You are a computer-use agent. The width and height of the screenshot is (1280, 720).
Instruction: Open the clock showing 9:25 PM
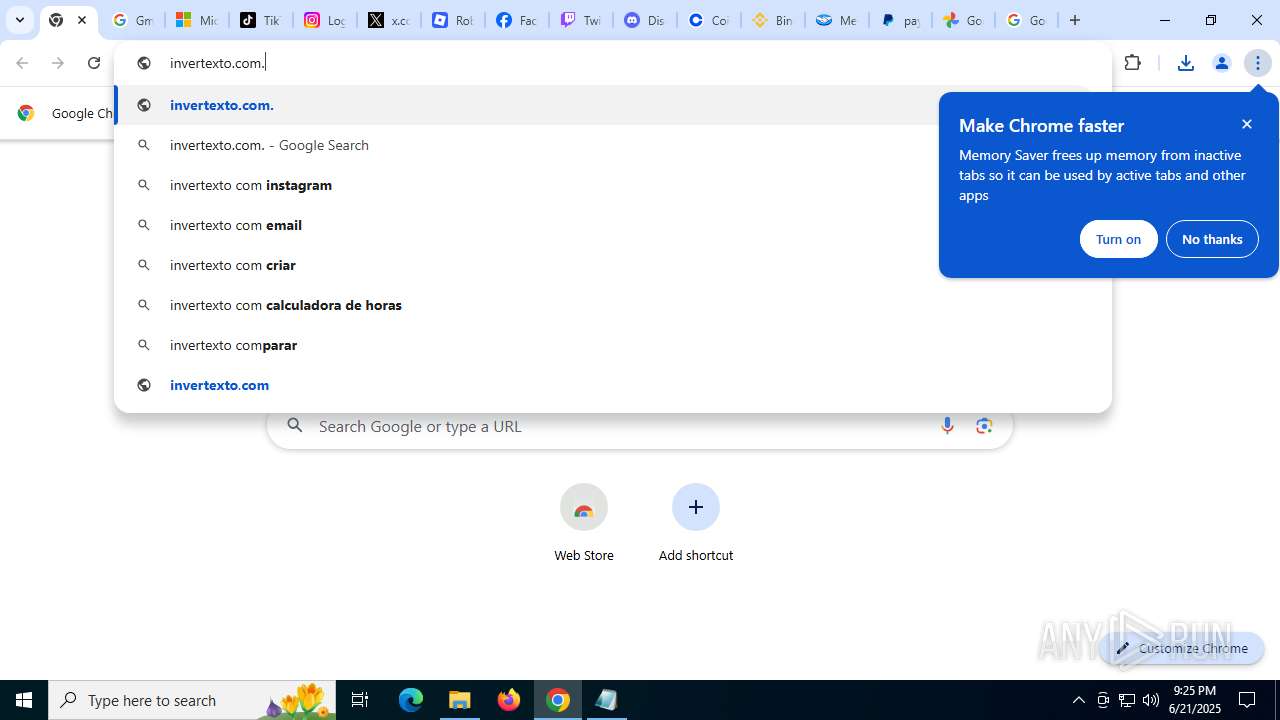click(1196, 700)
